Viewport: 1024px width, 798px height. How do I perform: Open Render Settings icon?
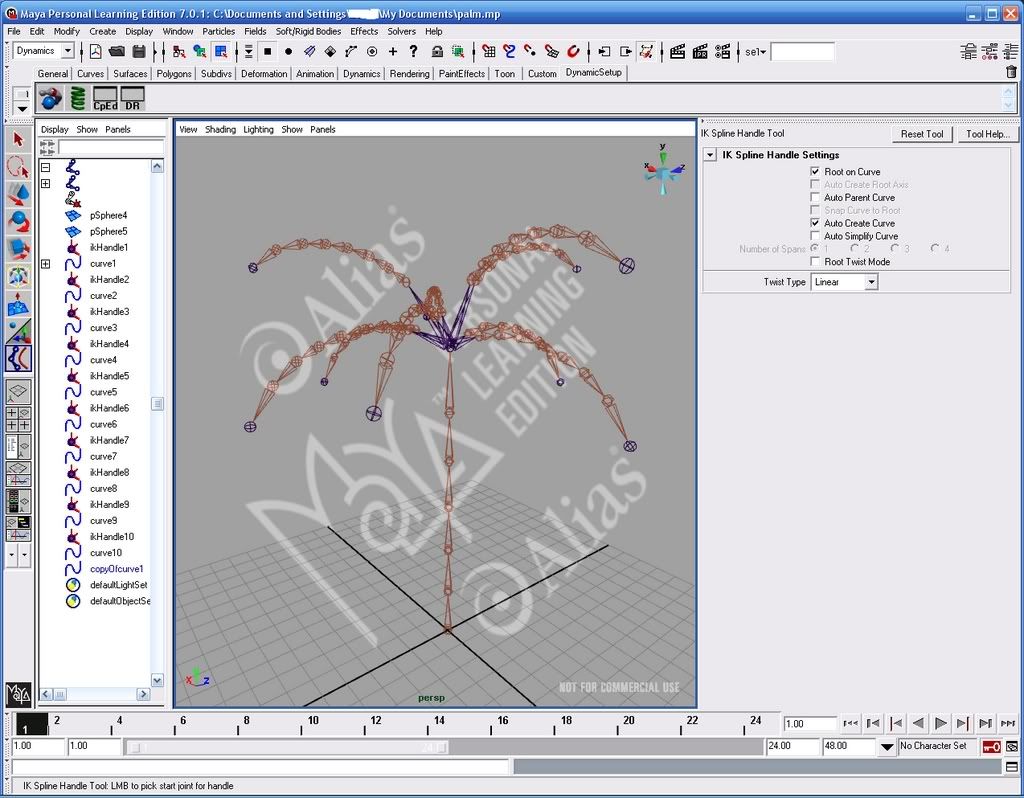pos(722,52)
